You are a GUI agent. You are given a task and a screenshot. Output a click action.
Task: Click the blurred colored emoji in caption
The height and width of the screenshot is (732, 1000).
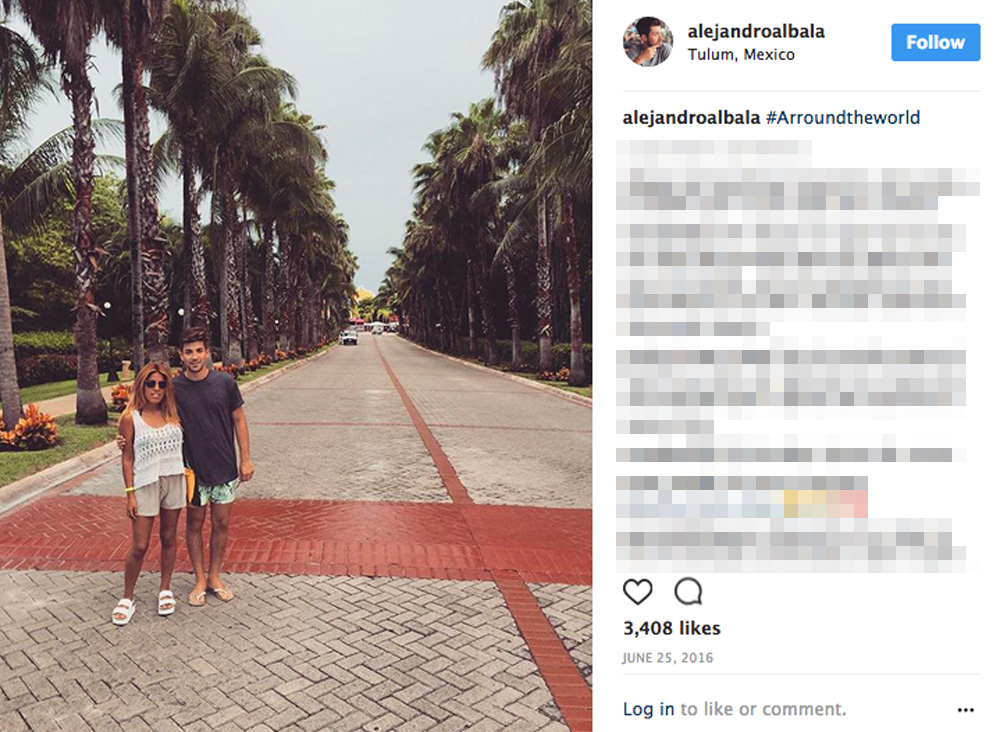[x=825, y=503]
